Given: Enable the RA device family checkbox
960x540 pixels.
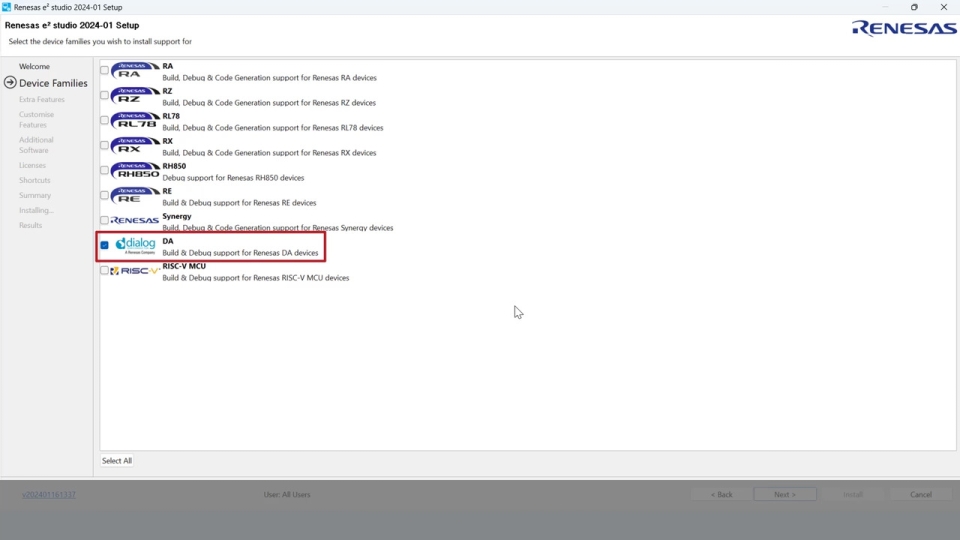Looking at the screenshot, I should (x=104, y=71).
